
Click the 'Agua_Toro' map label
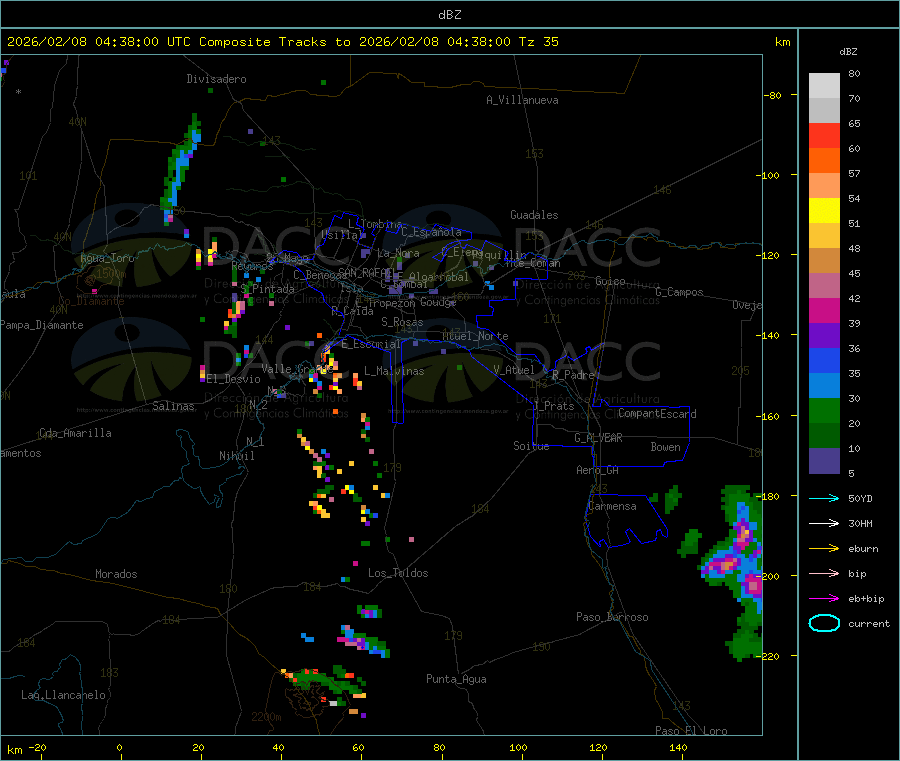pyautogui.click(x=107, y=258)
